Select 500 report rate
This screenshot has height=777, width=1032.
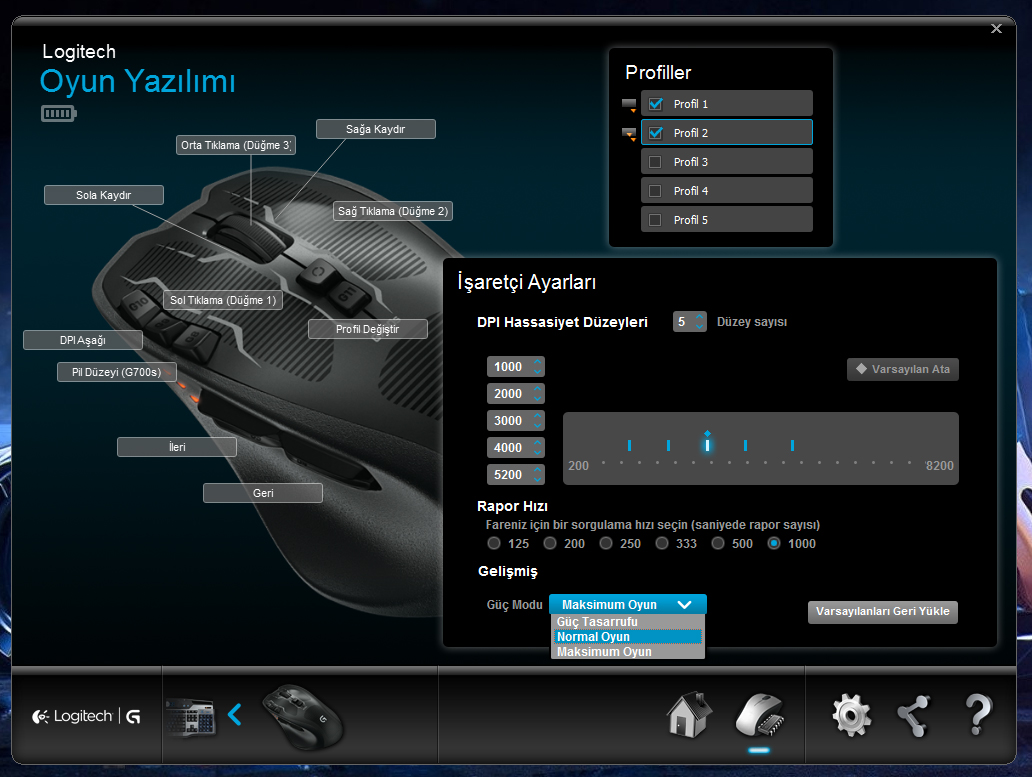tap(718, 543)
